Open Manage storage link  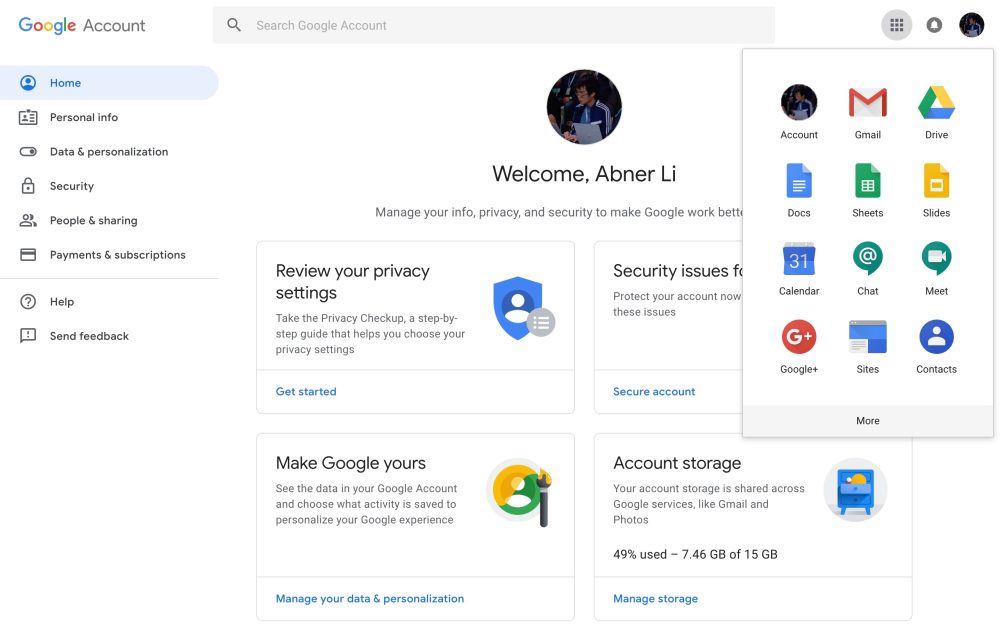655,598
